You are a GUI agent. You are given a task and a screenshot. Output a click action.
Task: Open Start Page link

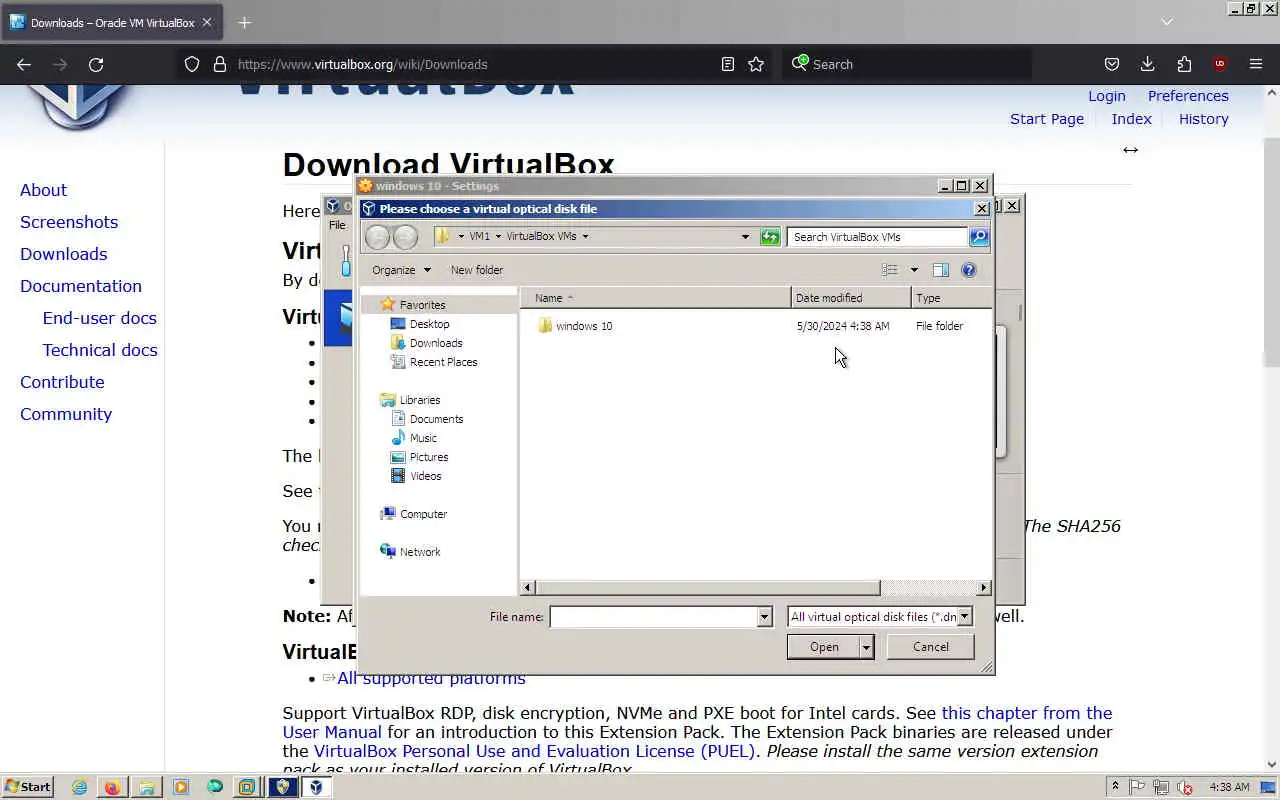point(1047,119)
